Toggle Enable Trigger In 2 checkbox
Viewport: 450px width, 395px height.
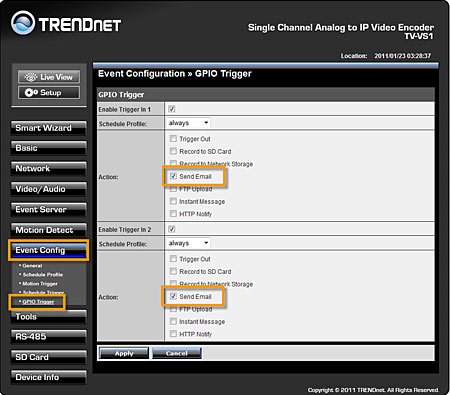172,229
